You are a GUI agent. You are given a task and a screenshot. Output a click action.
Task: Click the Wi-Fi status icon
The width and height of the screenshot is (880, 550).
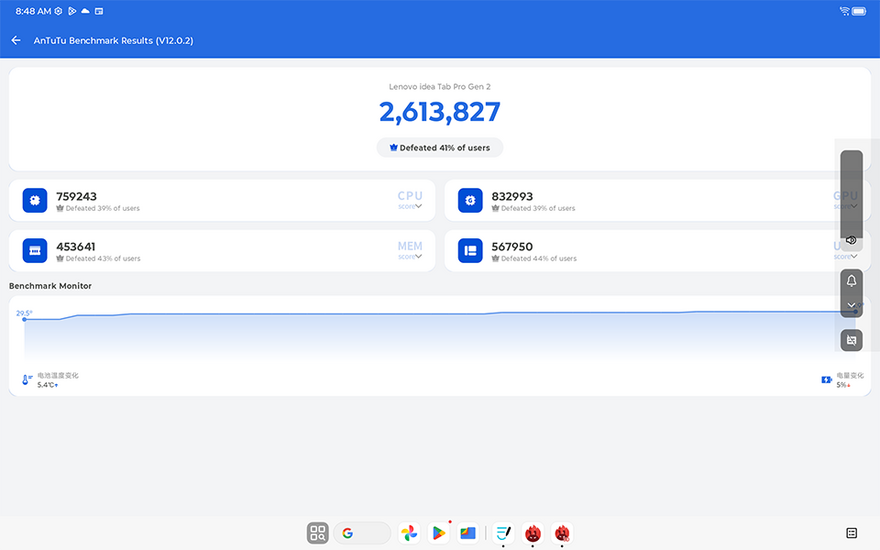(x=845, y=11)
